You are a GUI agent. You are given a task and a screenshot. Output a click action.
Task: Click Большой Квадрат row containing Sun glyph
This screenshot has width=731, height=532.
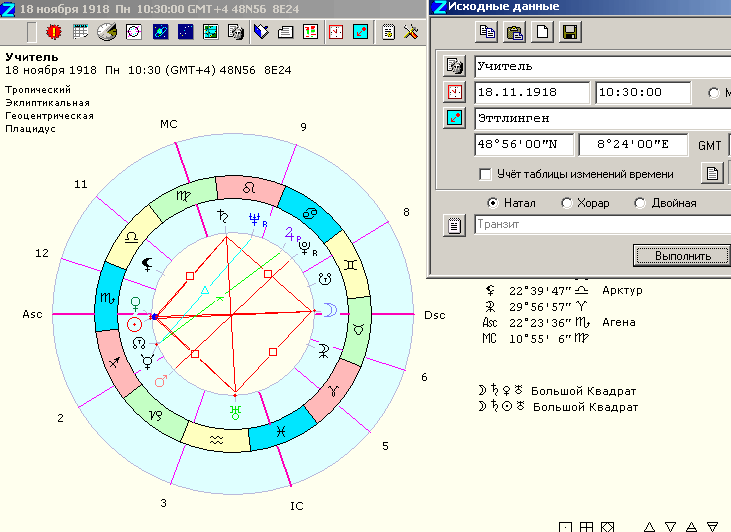tap(558, 407)
